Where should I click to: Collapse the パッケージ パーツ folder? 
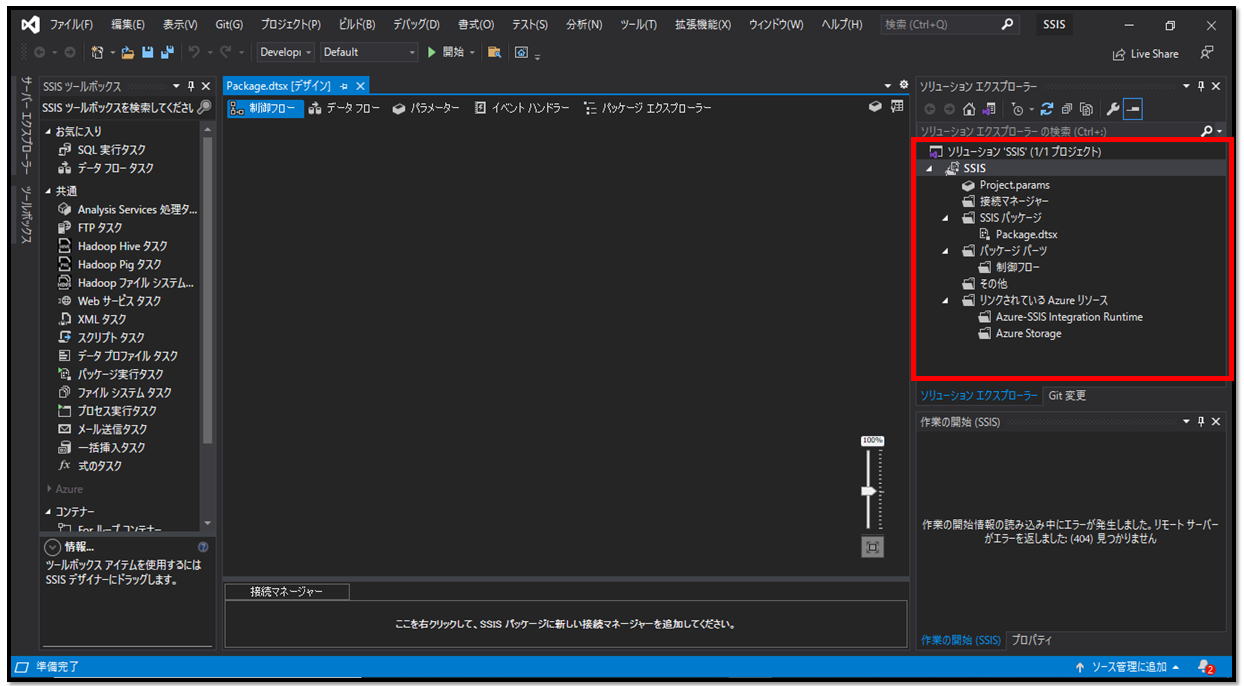click(x=946, y=251)
